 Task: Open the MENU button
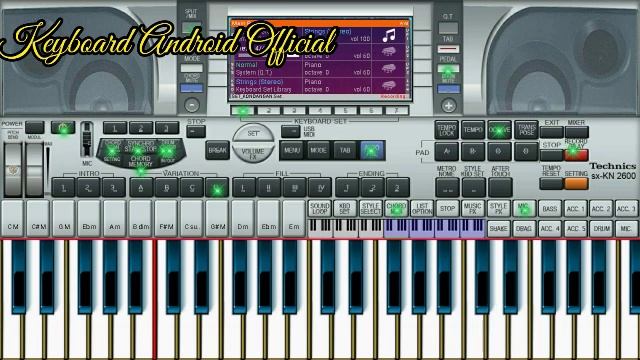tap(292, 150)
